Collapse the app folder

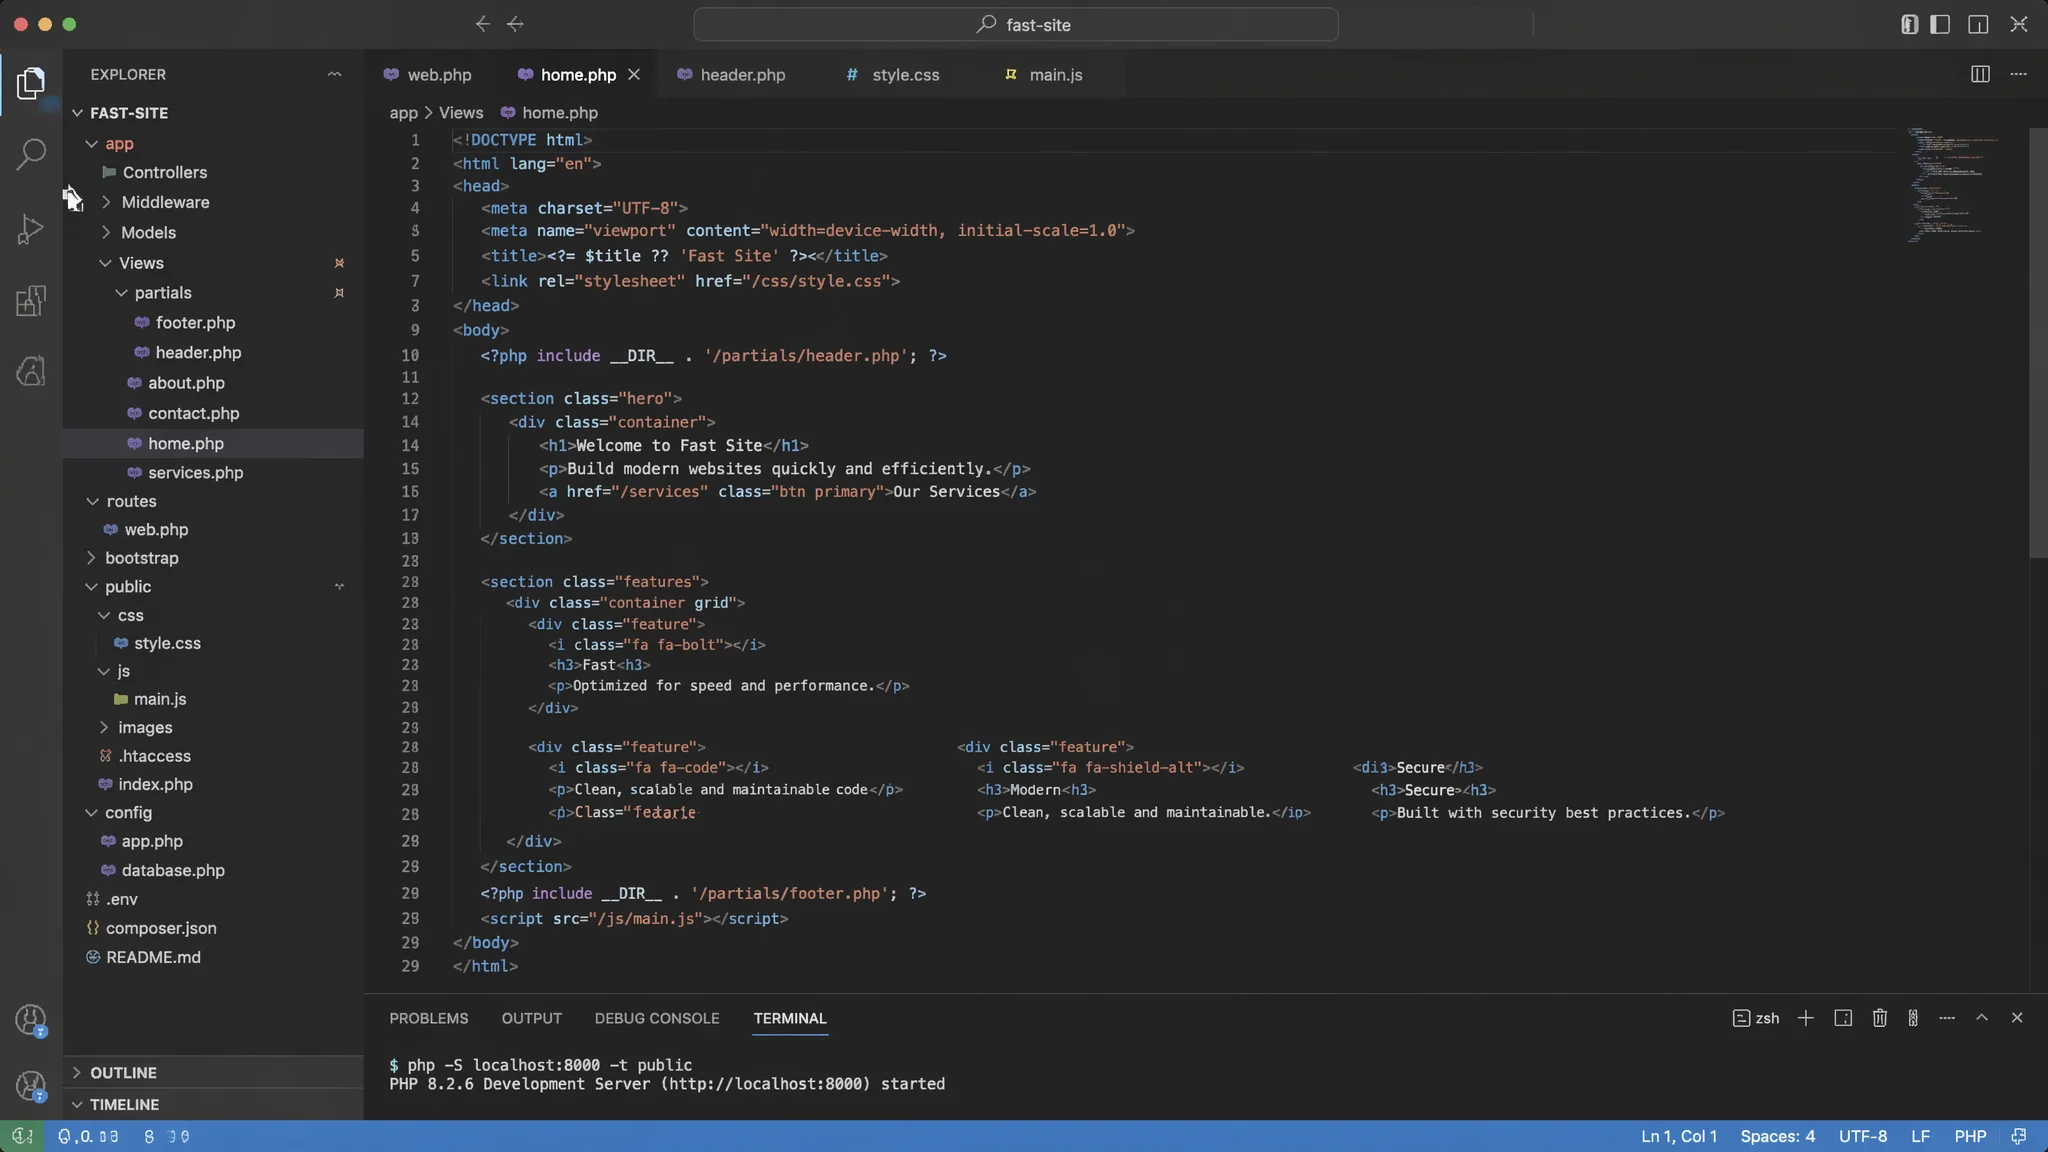pos(92,144)
